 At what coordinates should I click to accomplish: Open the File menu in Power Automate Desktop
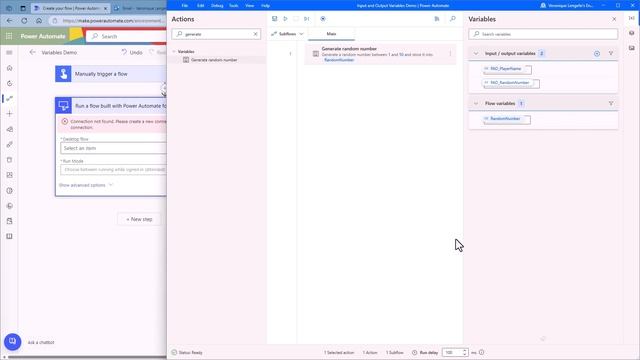point(185,6)
